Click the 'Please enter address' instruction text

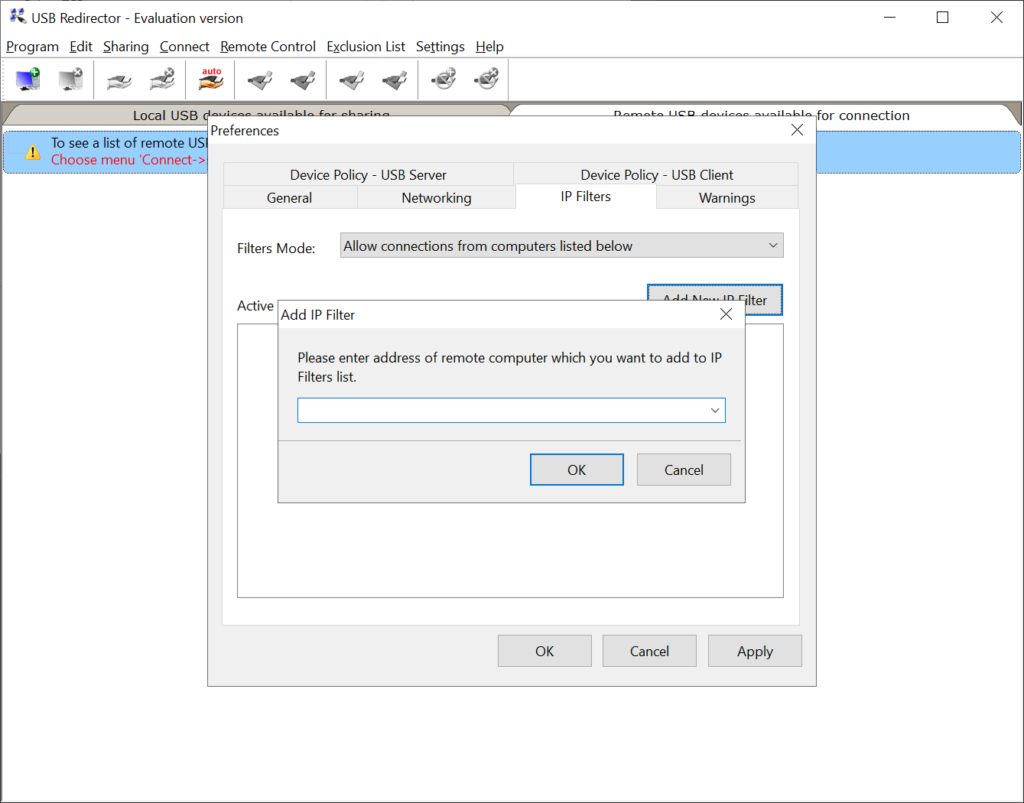click(x=509, y=367)
